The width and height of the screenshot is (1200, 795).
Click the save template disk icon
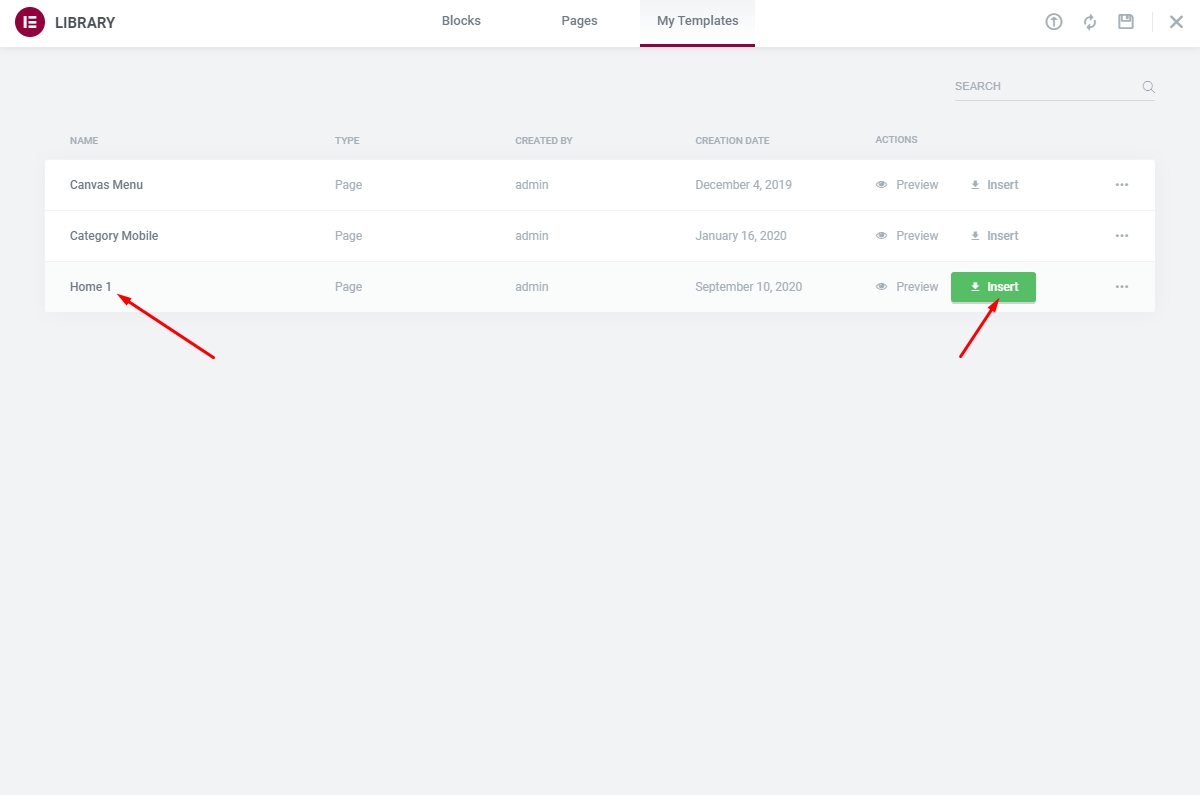coord(1126,22)
